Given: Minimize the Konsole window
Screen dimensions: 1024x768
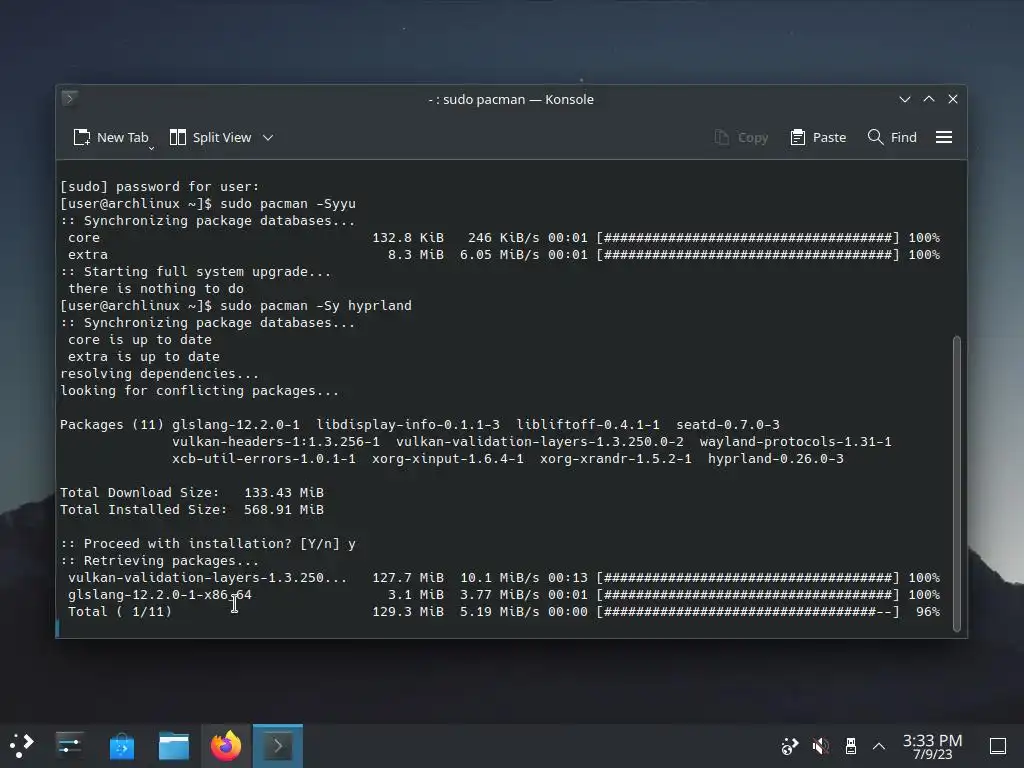Looking at the screenshot, I should click(x=904, y=99).
